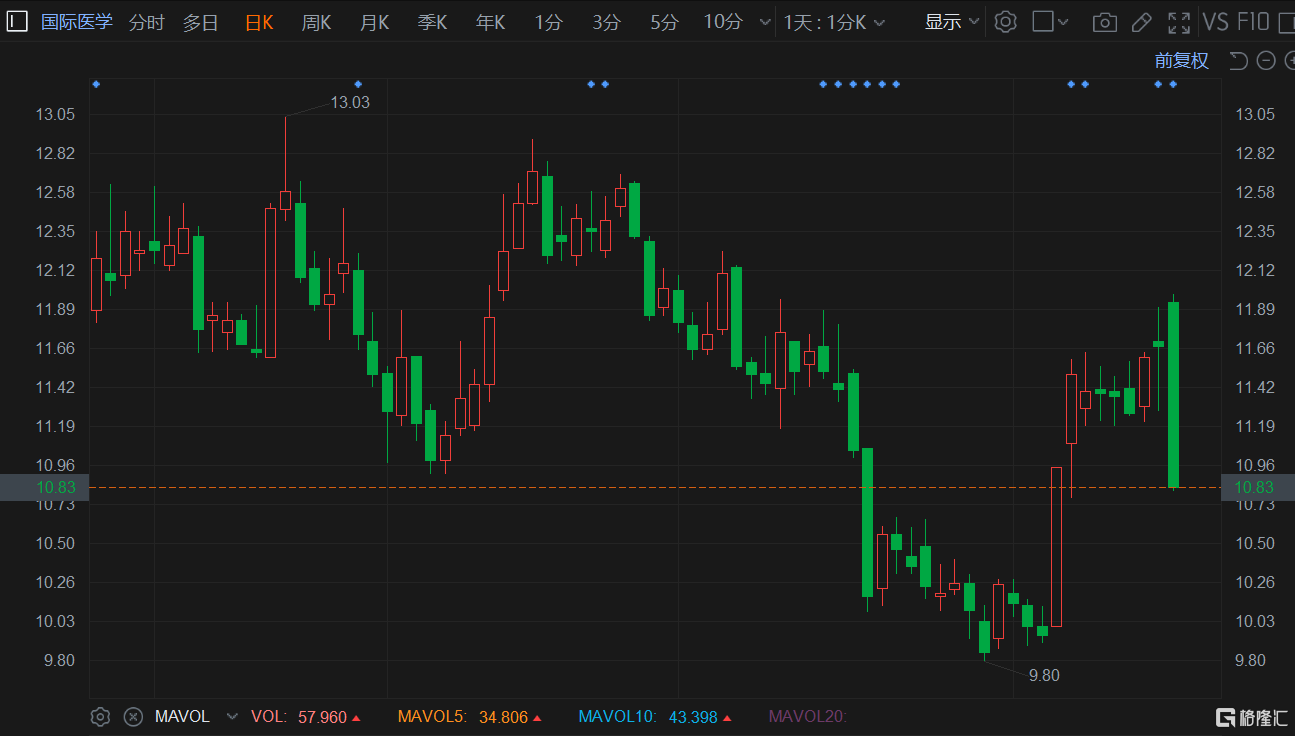Screen dimensions: 1295x736
Task: Click the 国际医学 stock name
Action: 77,22
